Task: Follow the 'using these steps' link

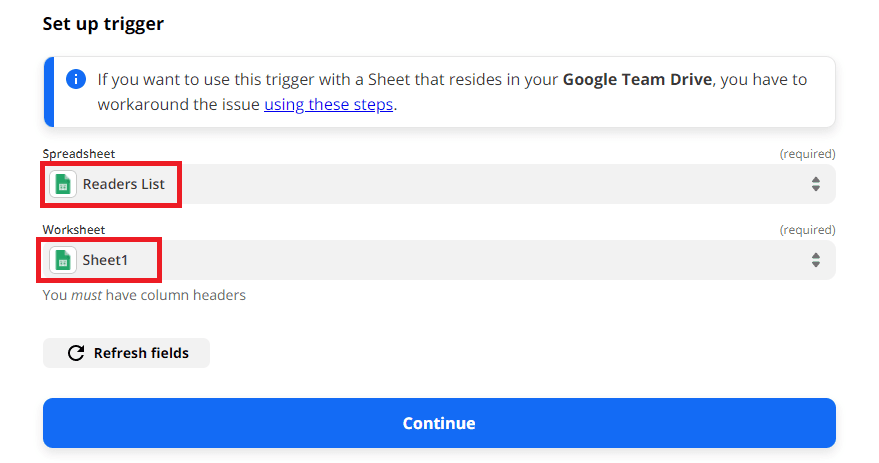Action: [329, 104]
